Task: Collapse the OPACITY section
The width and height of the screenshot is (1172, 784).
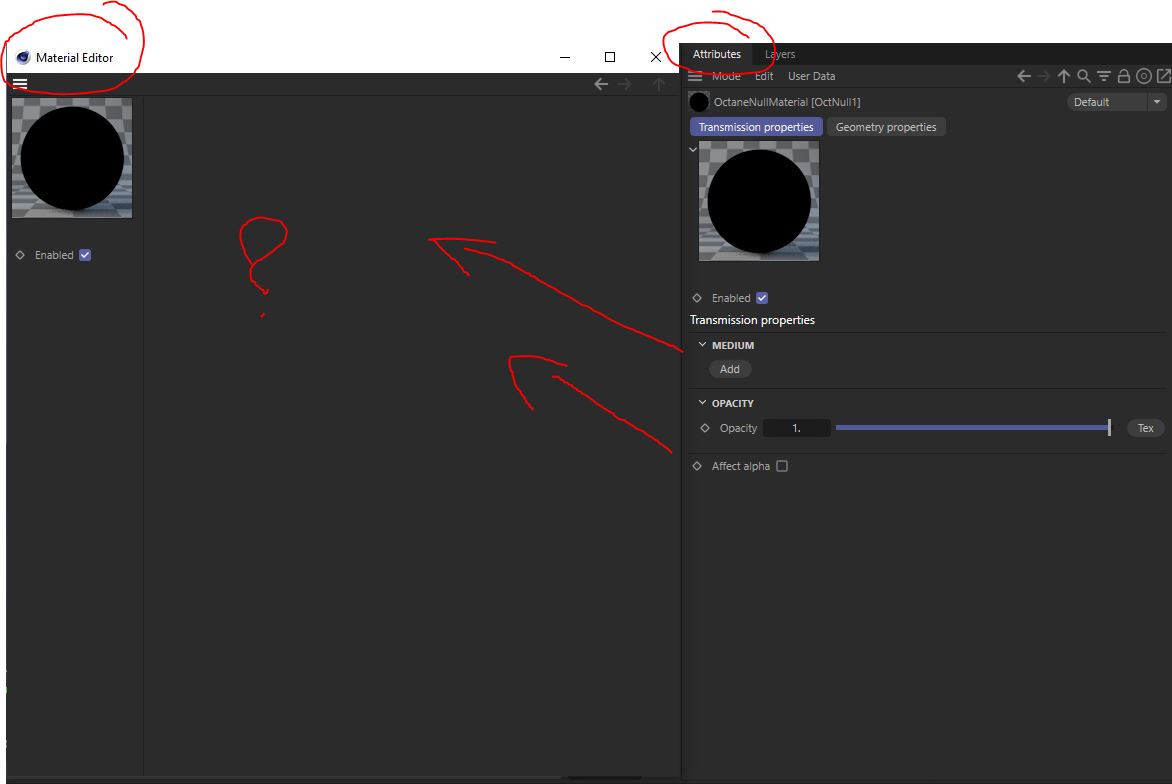Action: click(702, 402)
